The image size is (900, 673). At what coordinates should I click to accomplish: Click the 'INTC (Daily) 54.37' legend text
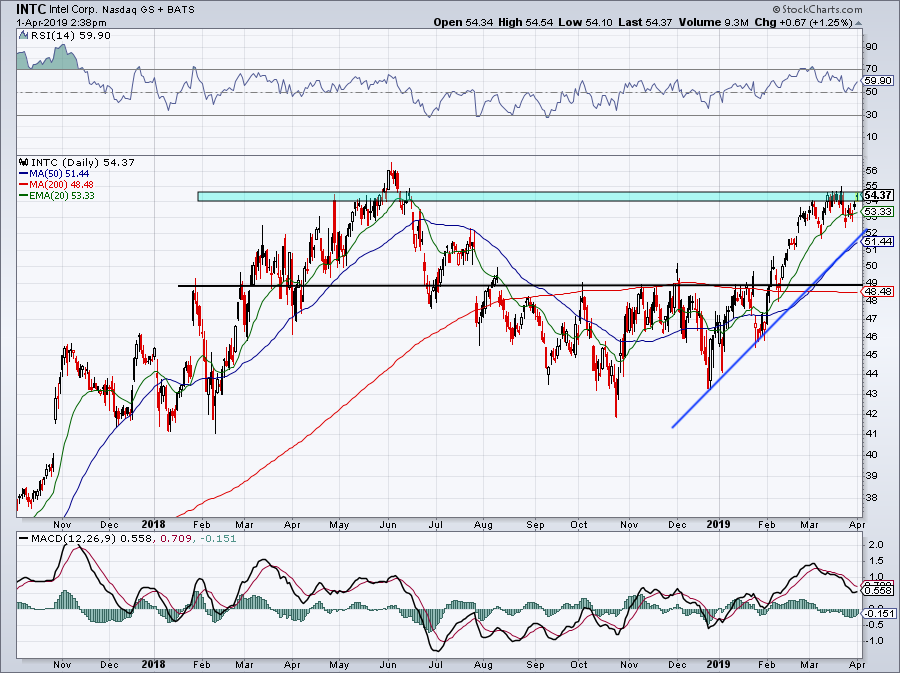pos(83,162)
